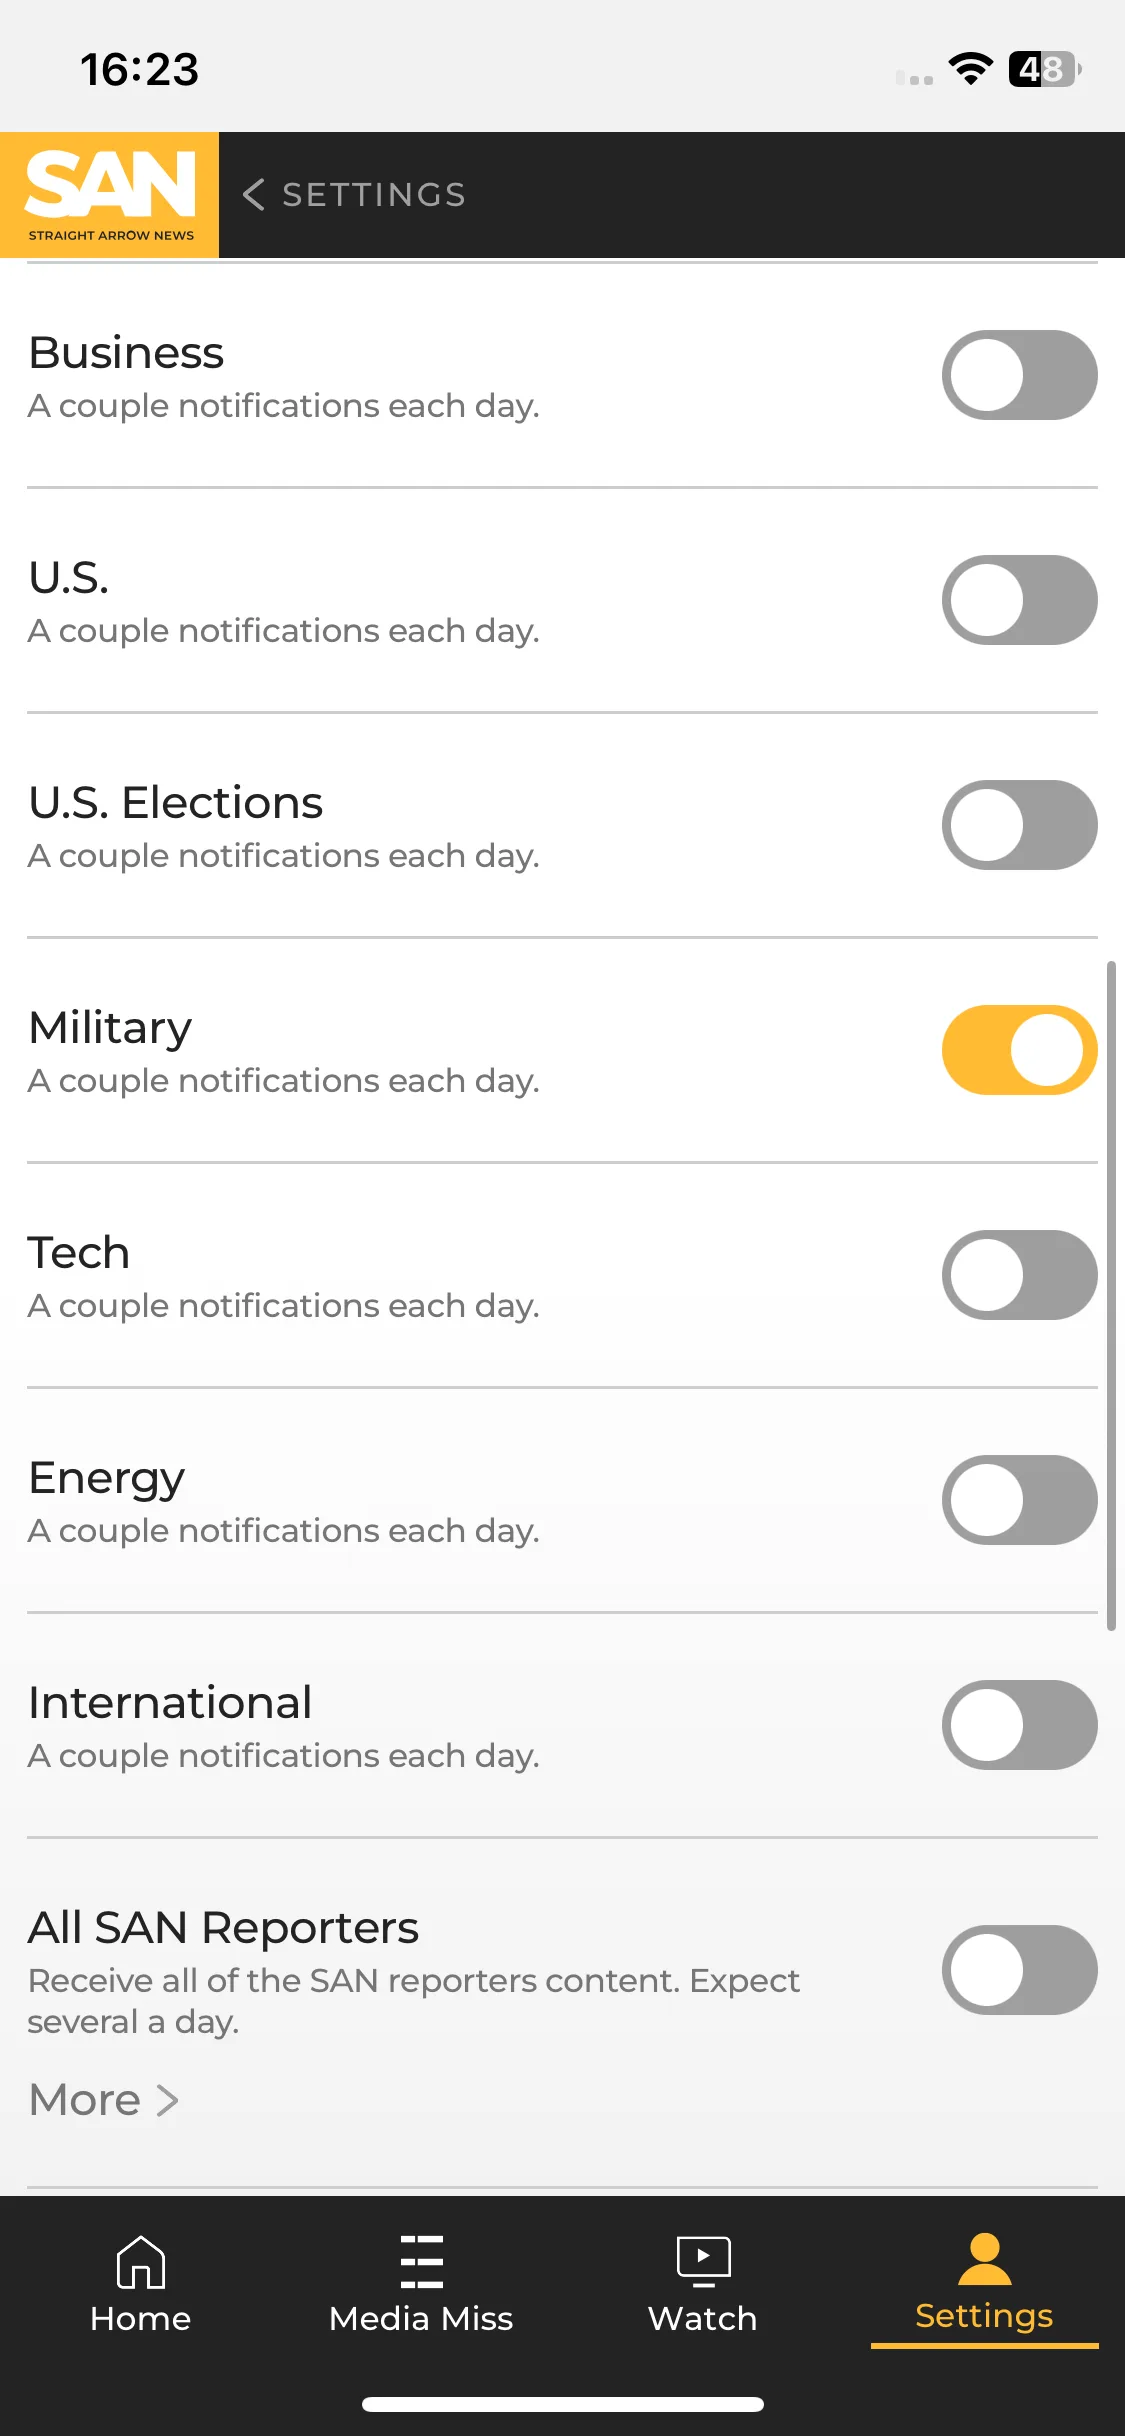
Task: Tap the Wi-Fi status icon
Action: click(970, 69)
